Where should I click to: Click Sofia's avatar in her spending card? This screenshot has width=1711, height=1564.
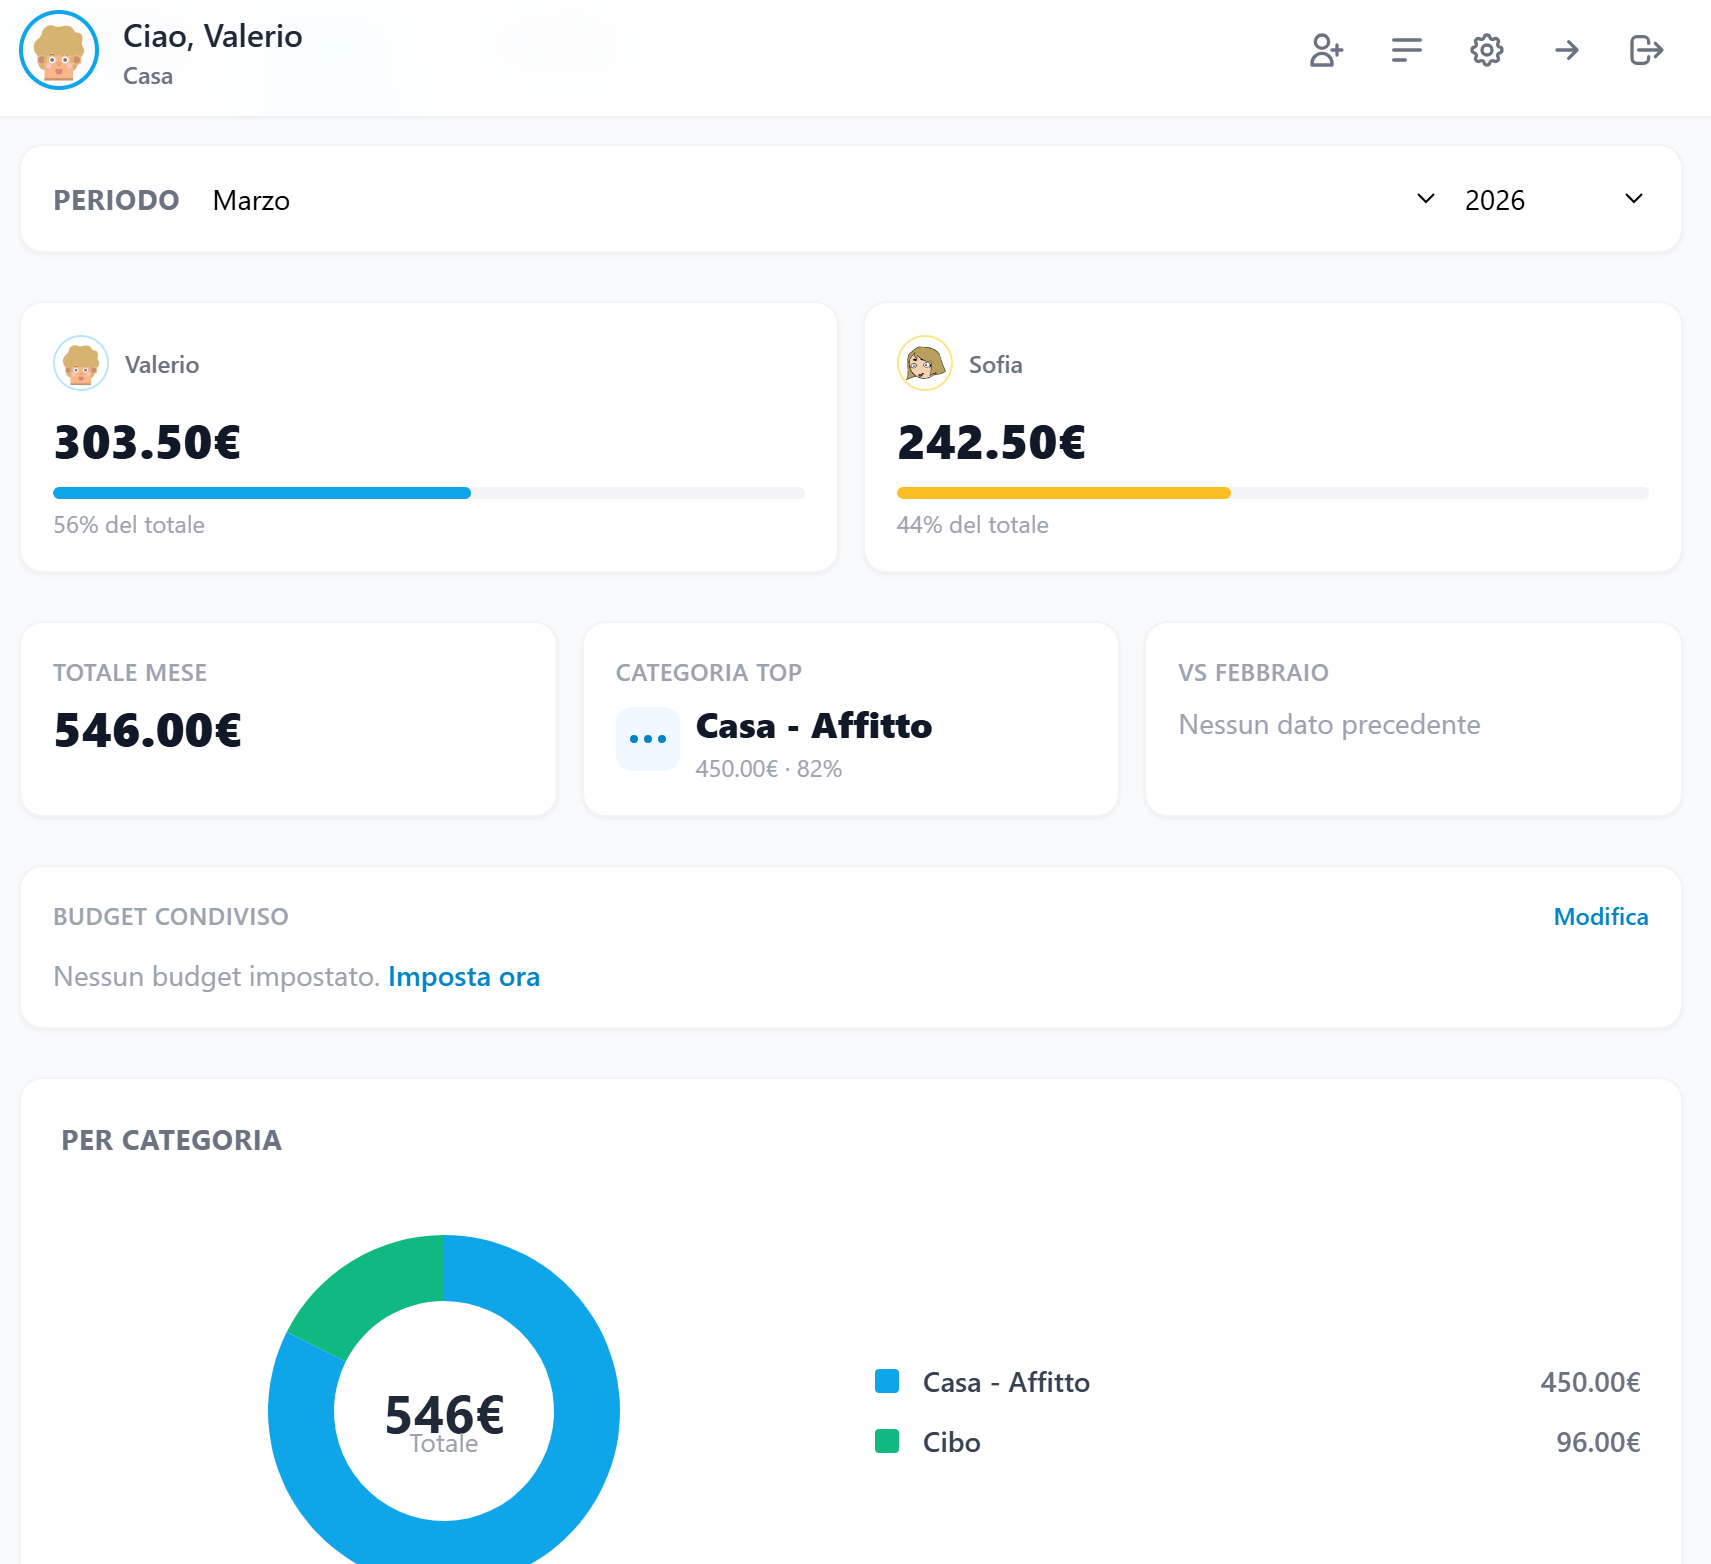point(924,363)
